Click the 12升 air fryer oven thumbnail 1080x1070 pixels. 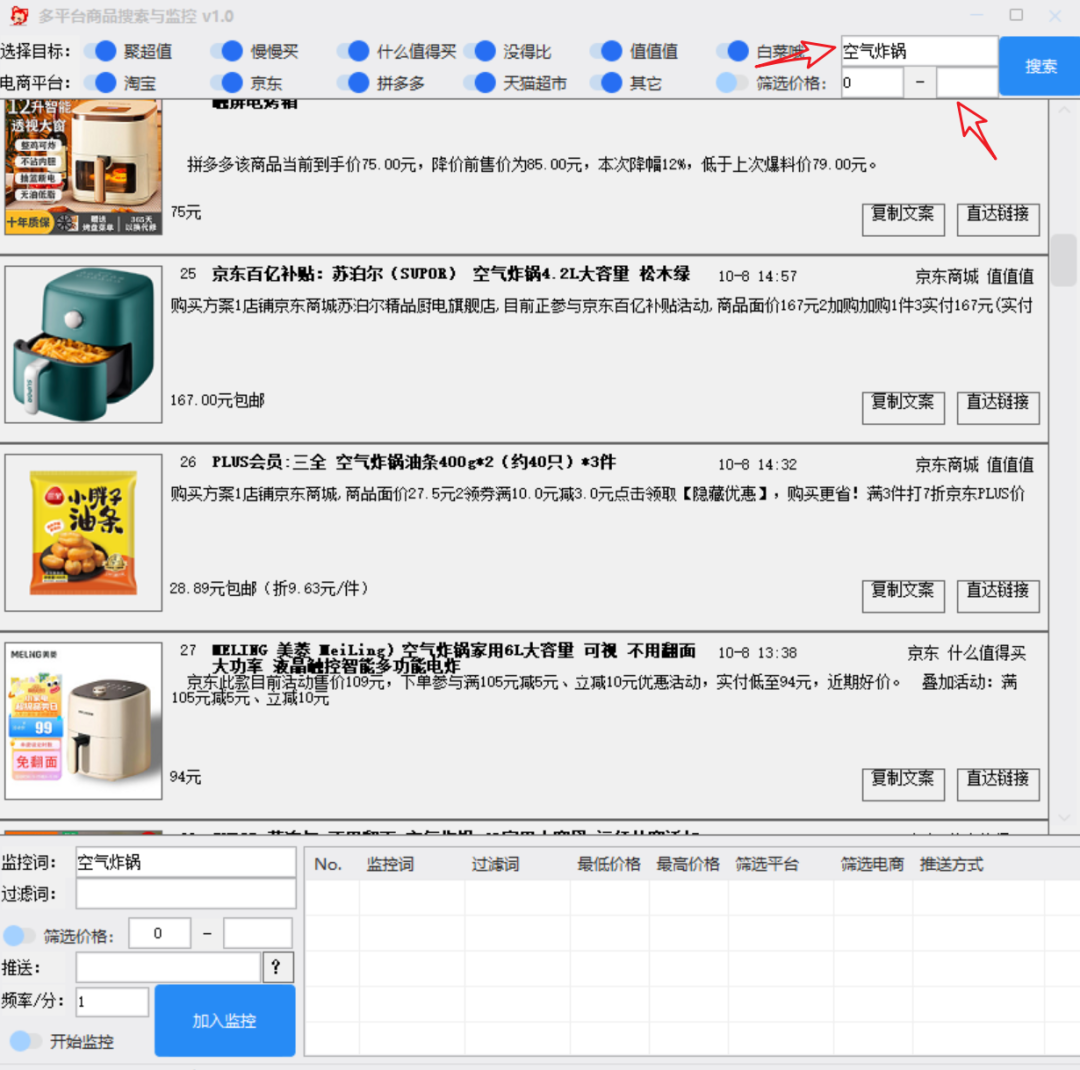(83, 167)
